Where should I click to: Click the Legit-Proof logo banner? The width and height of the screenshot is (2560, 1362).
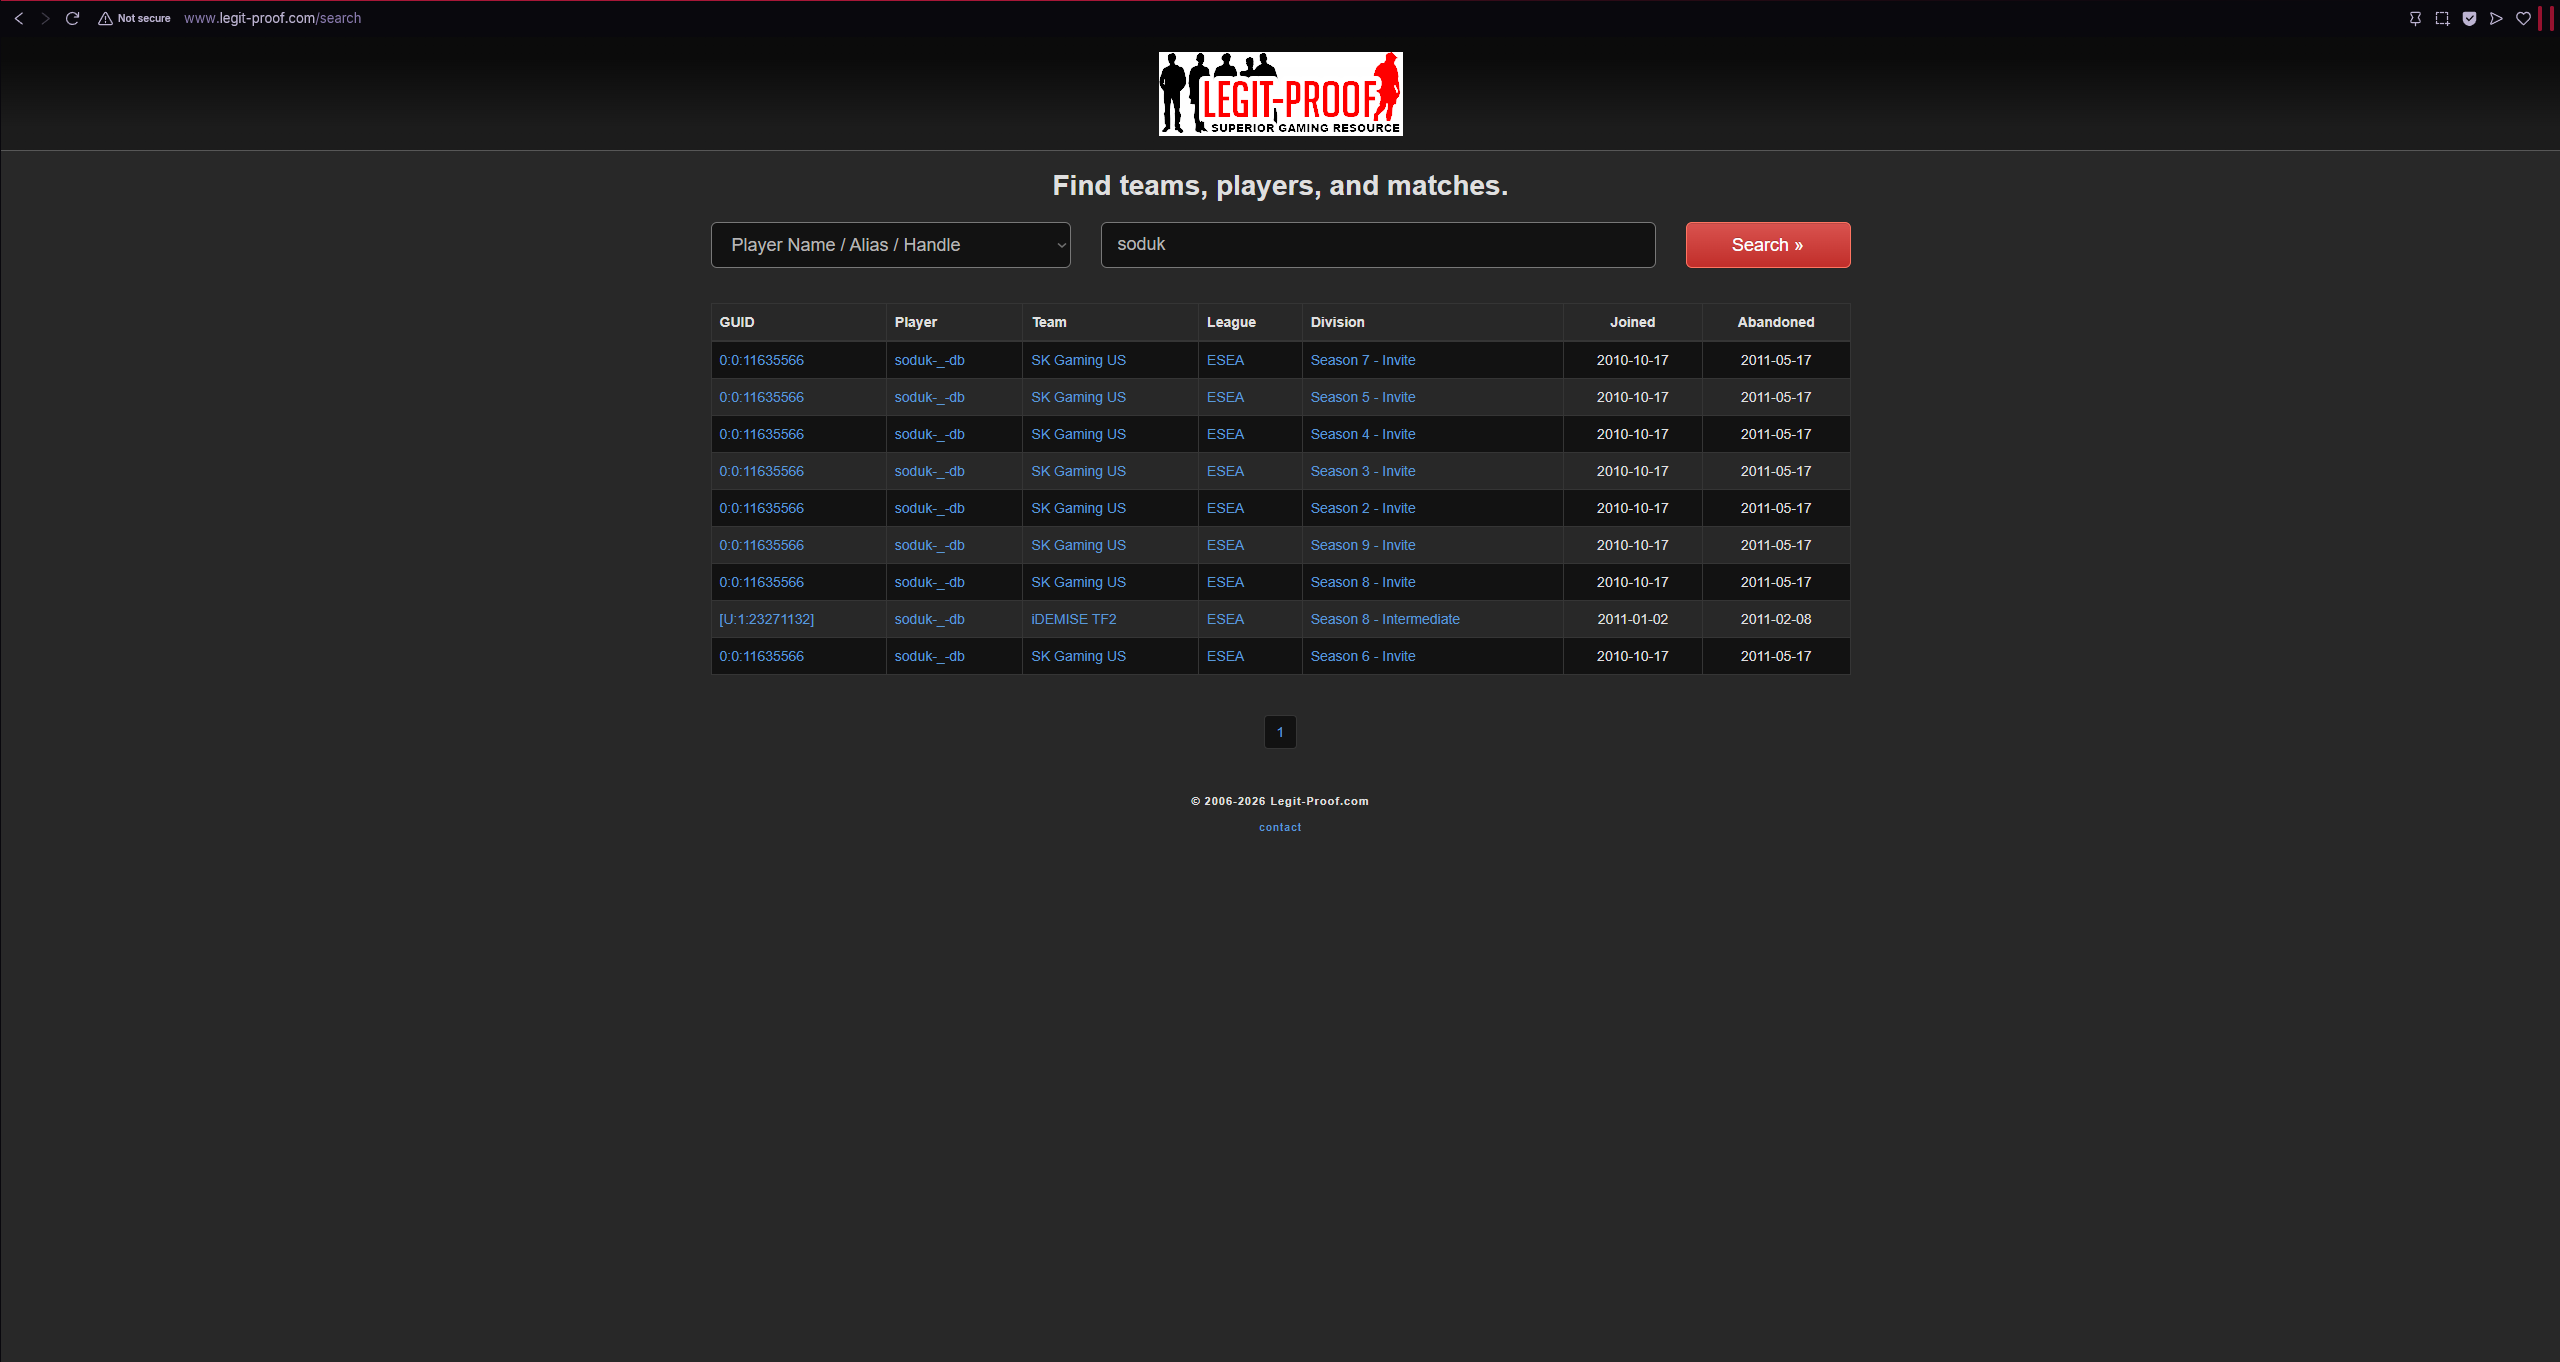pyautogui.click(x=1280, y=94)
